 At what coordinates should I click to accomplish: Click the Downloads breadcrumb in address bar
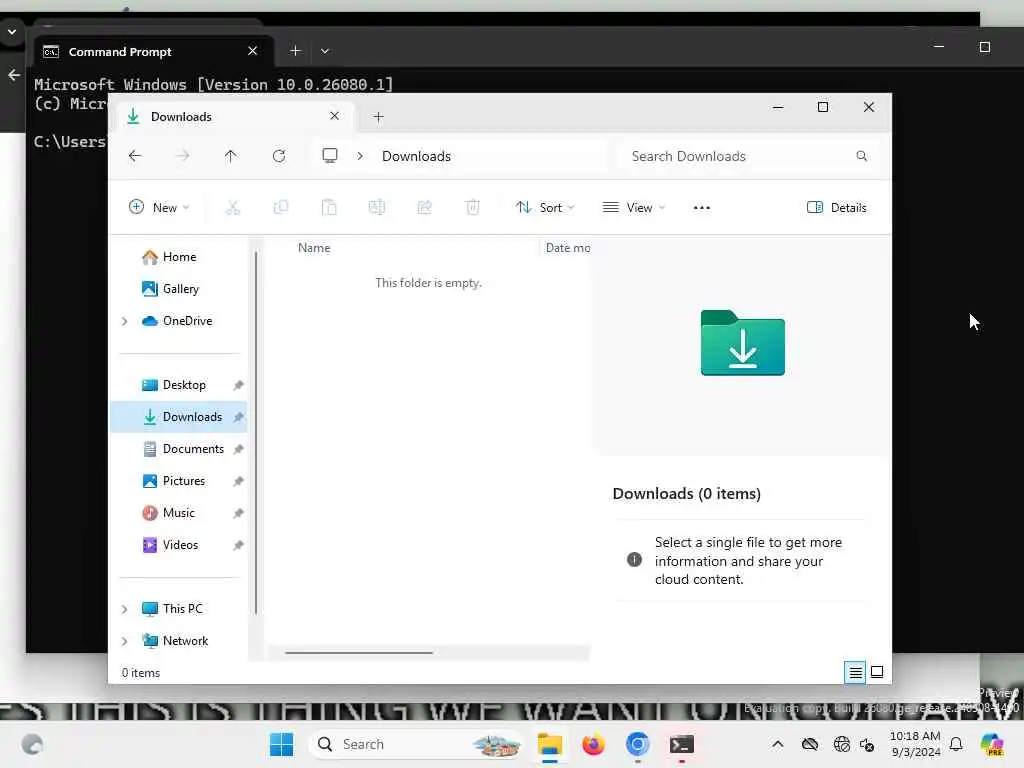(416, 157)
